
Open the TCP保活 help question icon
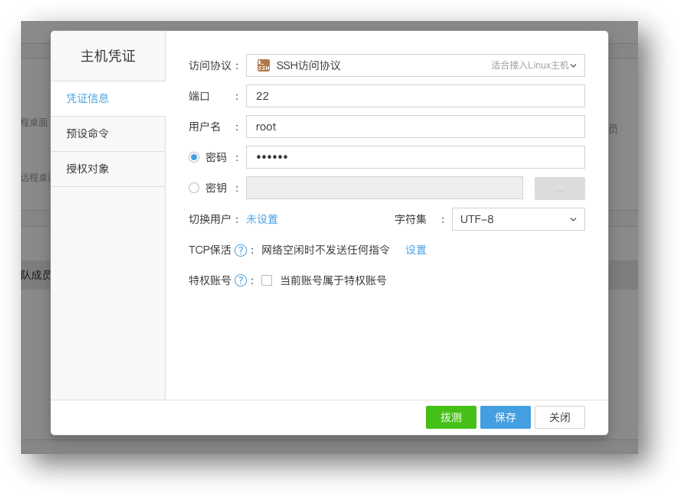240,250
